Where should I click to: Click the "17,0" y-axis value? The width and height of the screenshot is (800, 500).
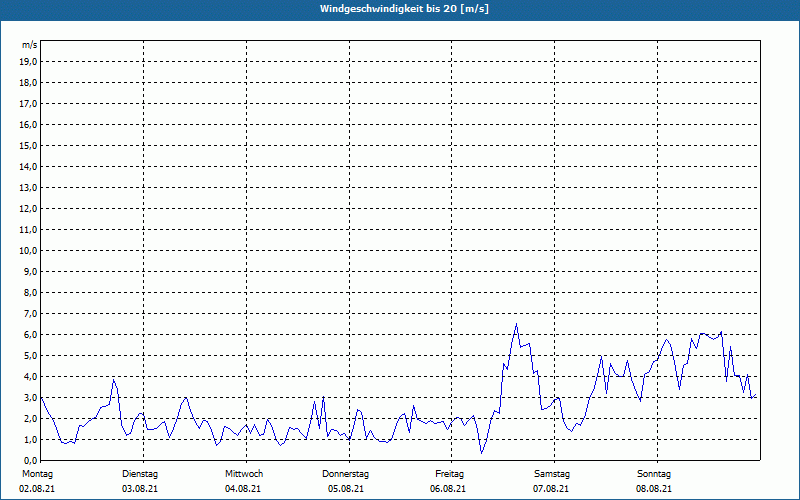29,104
